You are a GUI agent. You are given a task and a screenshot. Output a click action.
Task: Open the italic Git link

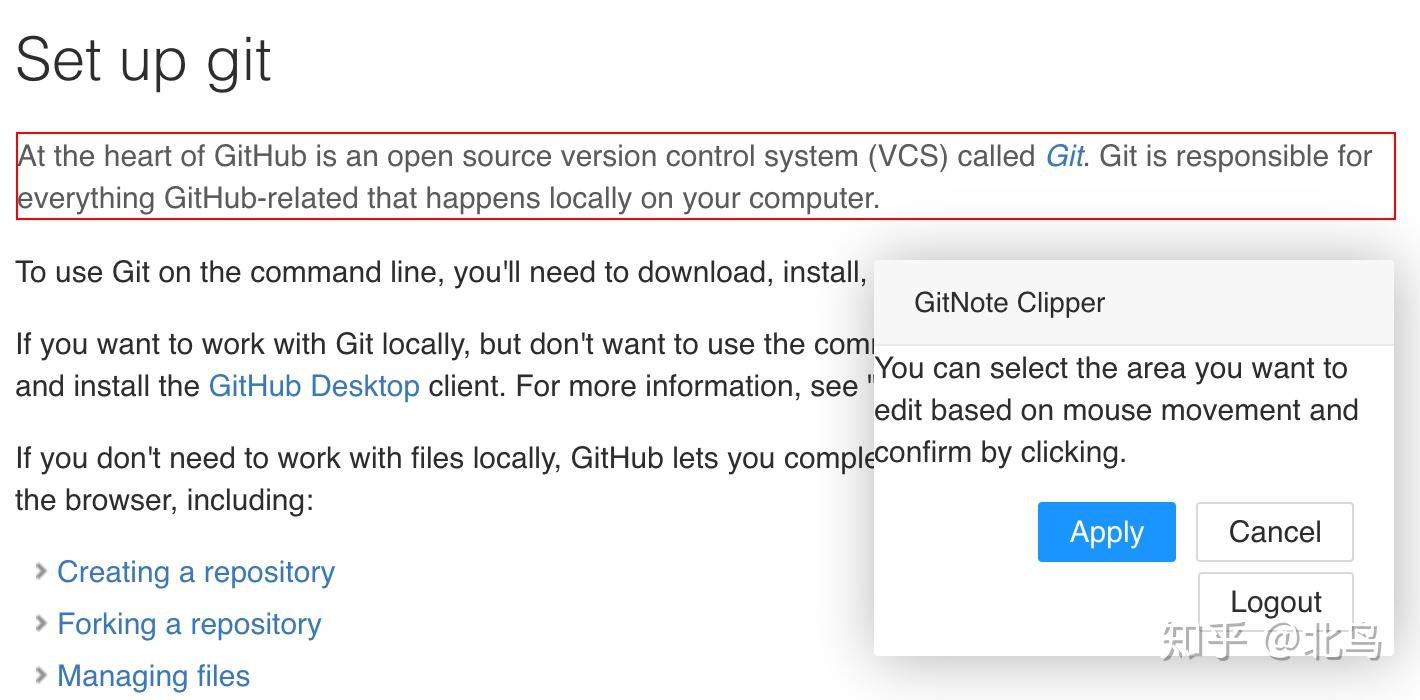1065,156
